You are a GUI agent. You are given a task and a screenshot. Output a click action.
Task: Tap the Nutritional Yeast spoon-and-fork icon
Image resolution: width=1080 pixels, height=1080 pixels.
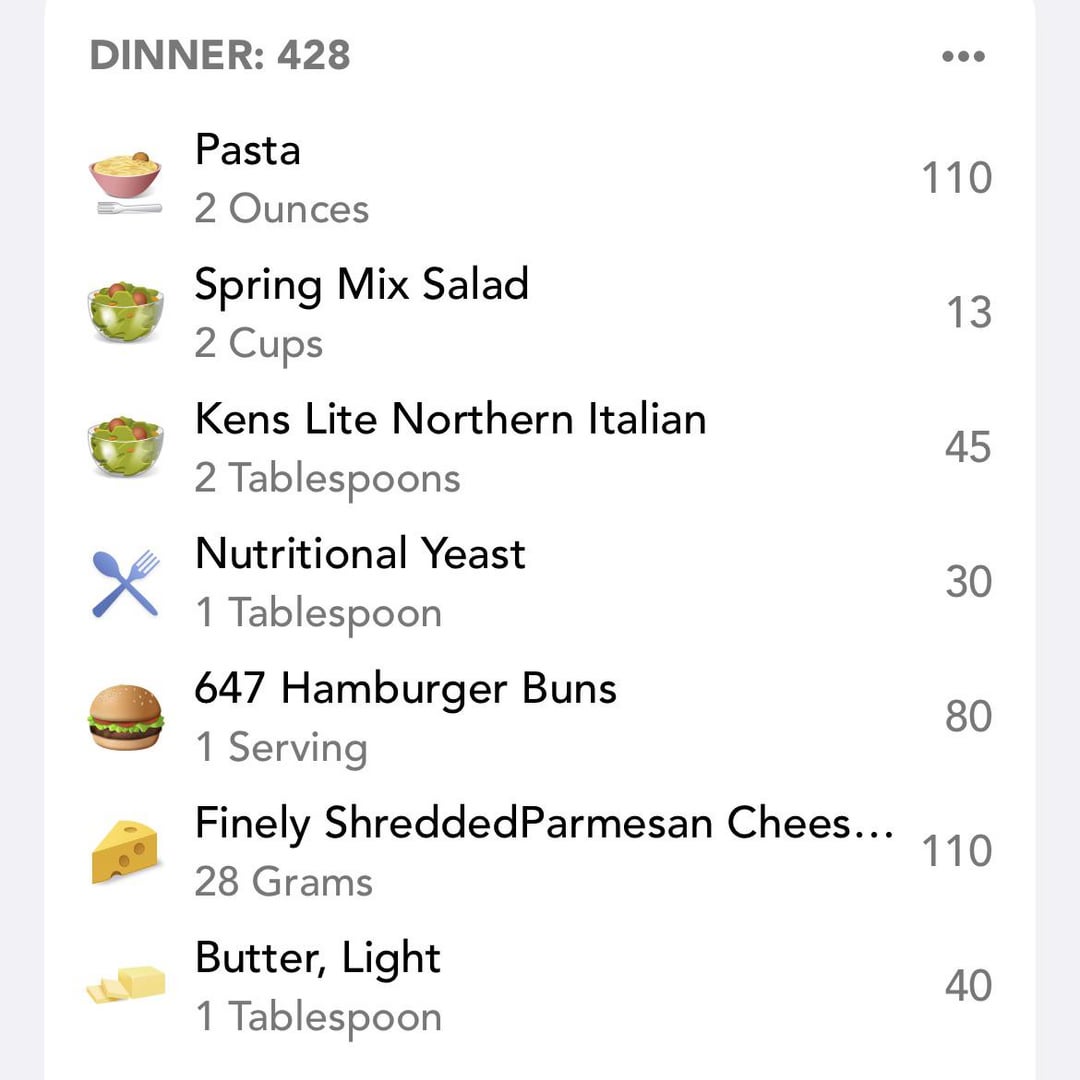click(x=125, y=583)
